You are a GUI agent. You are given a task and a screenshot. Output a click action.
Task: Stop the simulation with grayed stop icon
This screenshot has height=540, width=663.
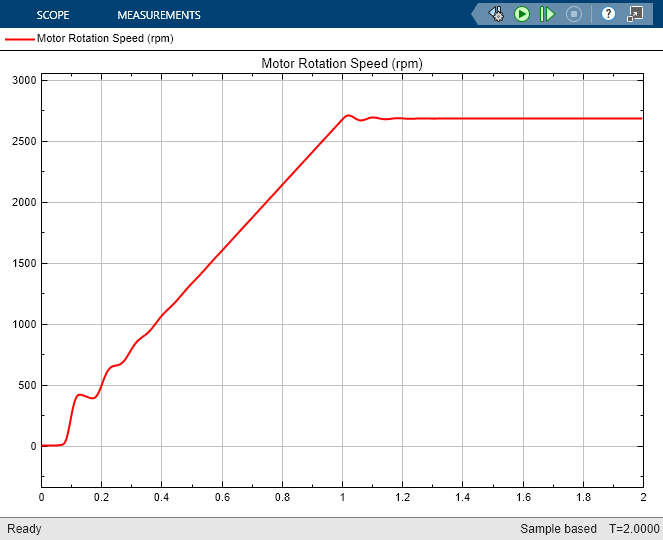click(574, 14)
